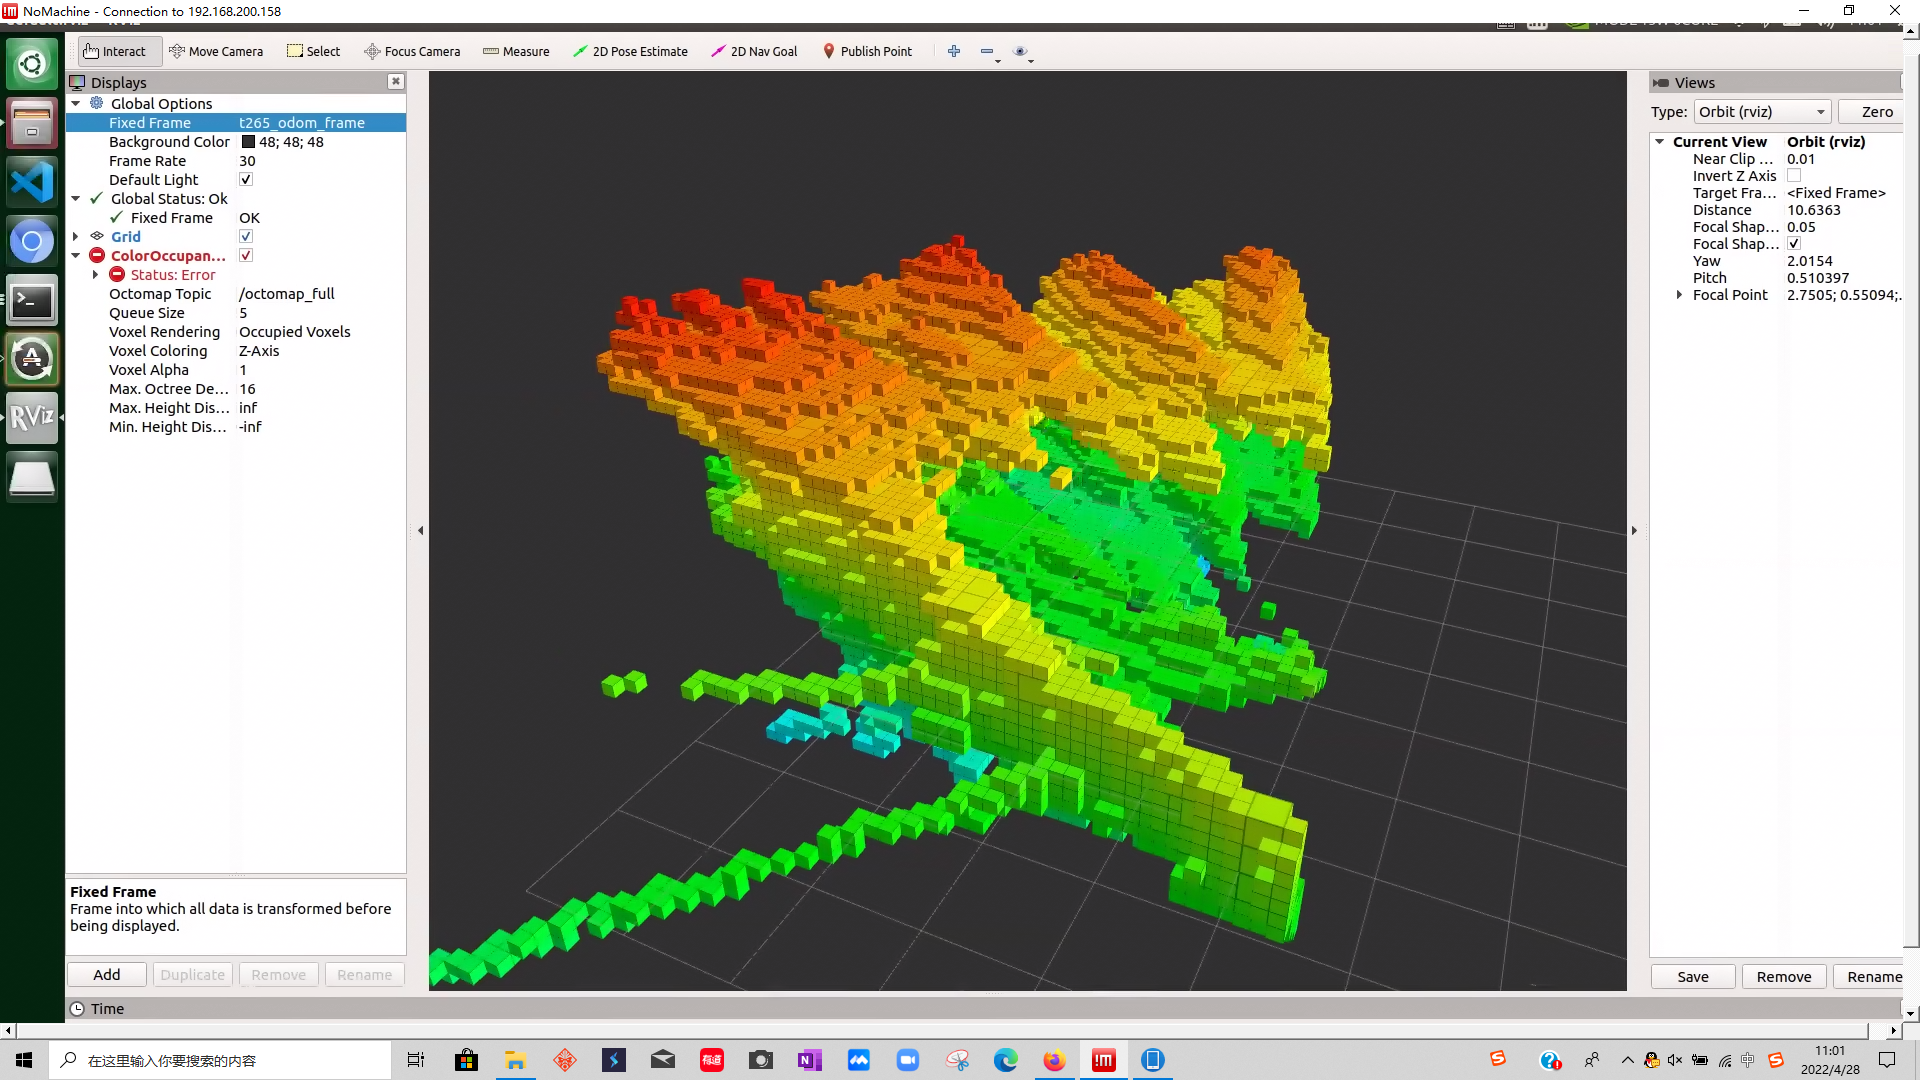Click the Add display button
Viewport: 1920px width, 1080px height.
coord(107,975)
